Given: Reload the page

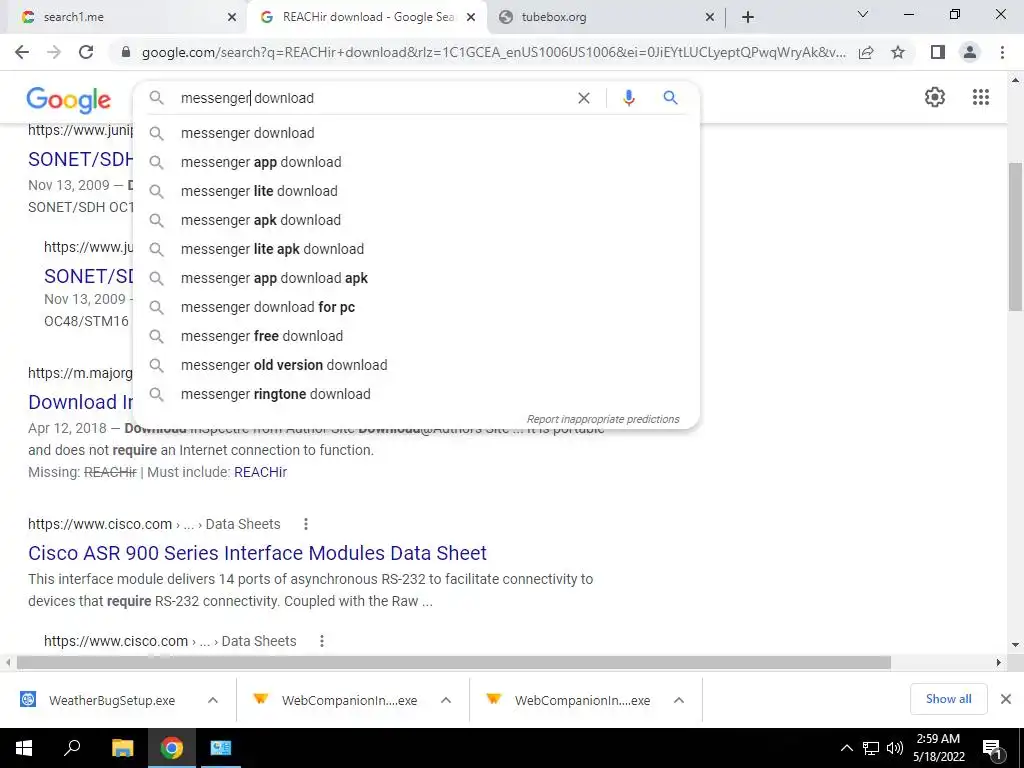Looking at the screenshot, I should click(x=86, y=52).
